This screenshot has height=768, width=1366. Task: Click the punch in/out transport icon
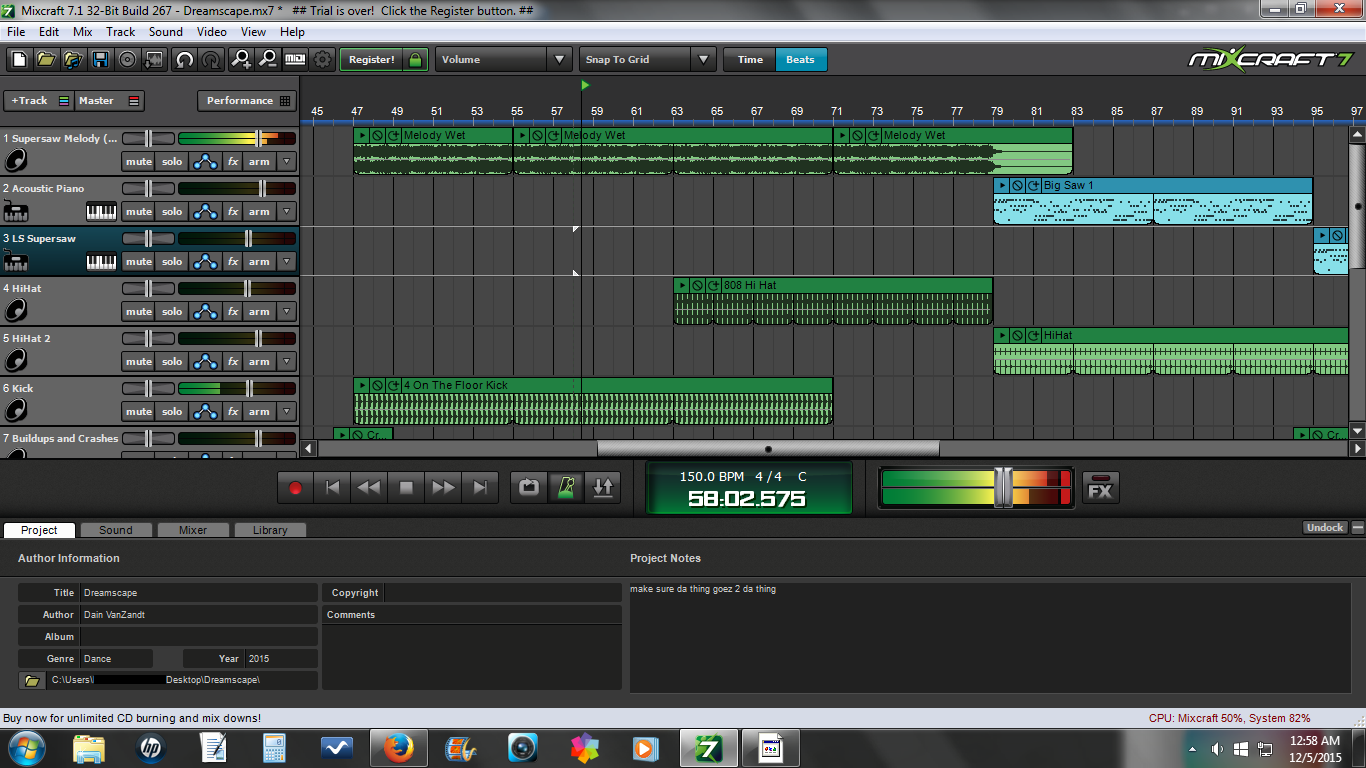tap(603, 487)
